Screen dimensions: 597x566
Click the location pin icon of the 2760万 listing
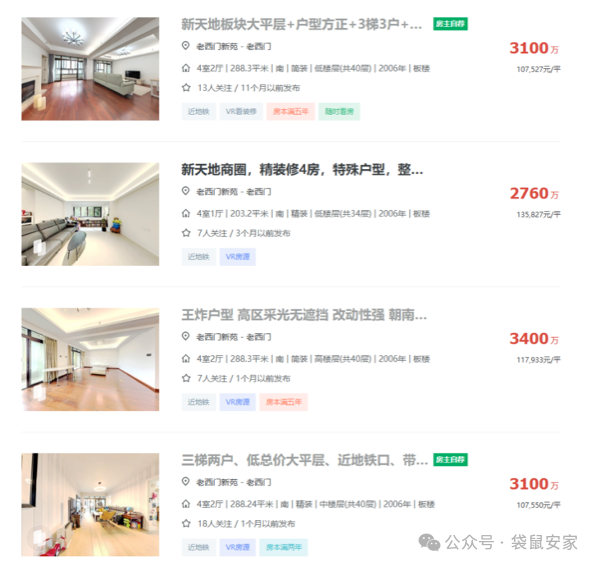click(185, 191)
